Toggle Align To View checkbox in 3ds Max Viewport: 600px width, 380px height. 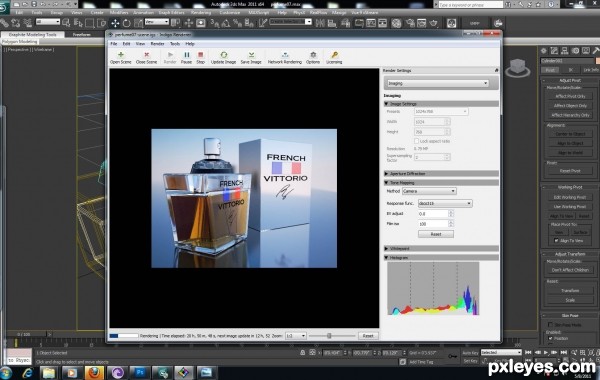tap(556, 240)
